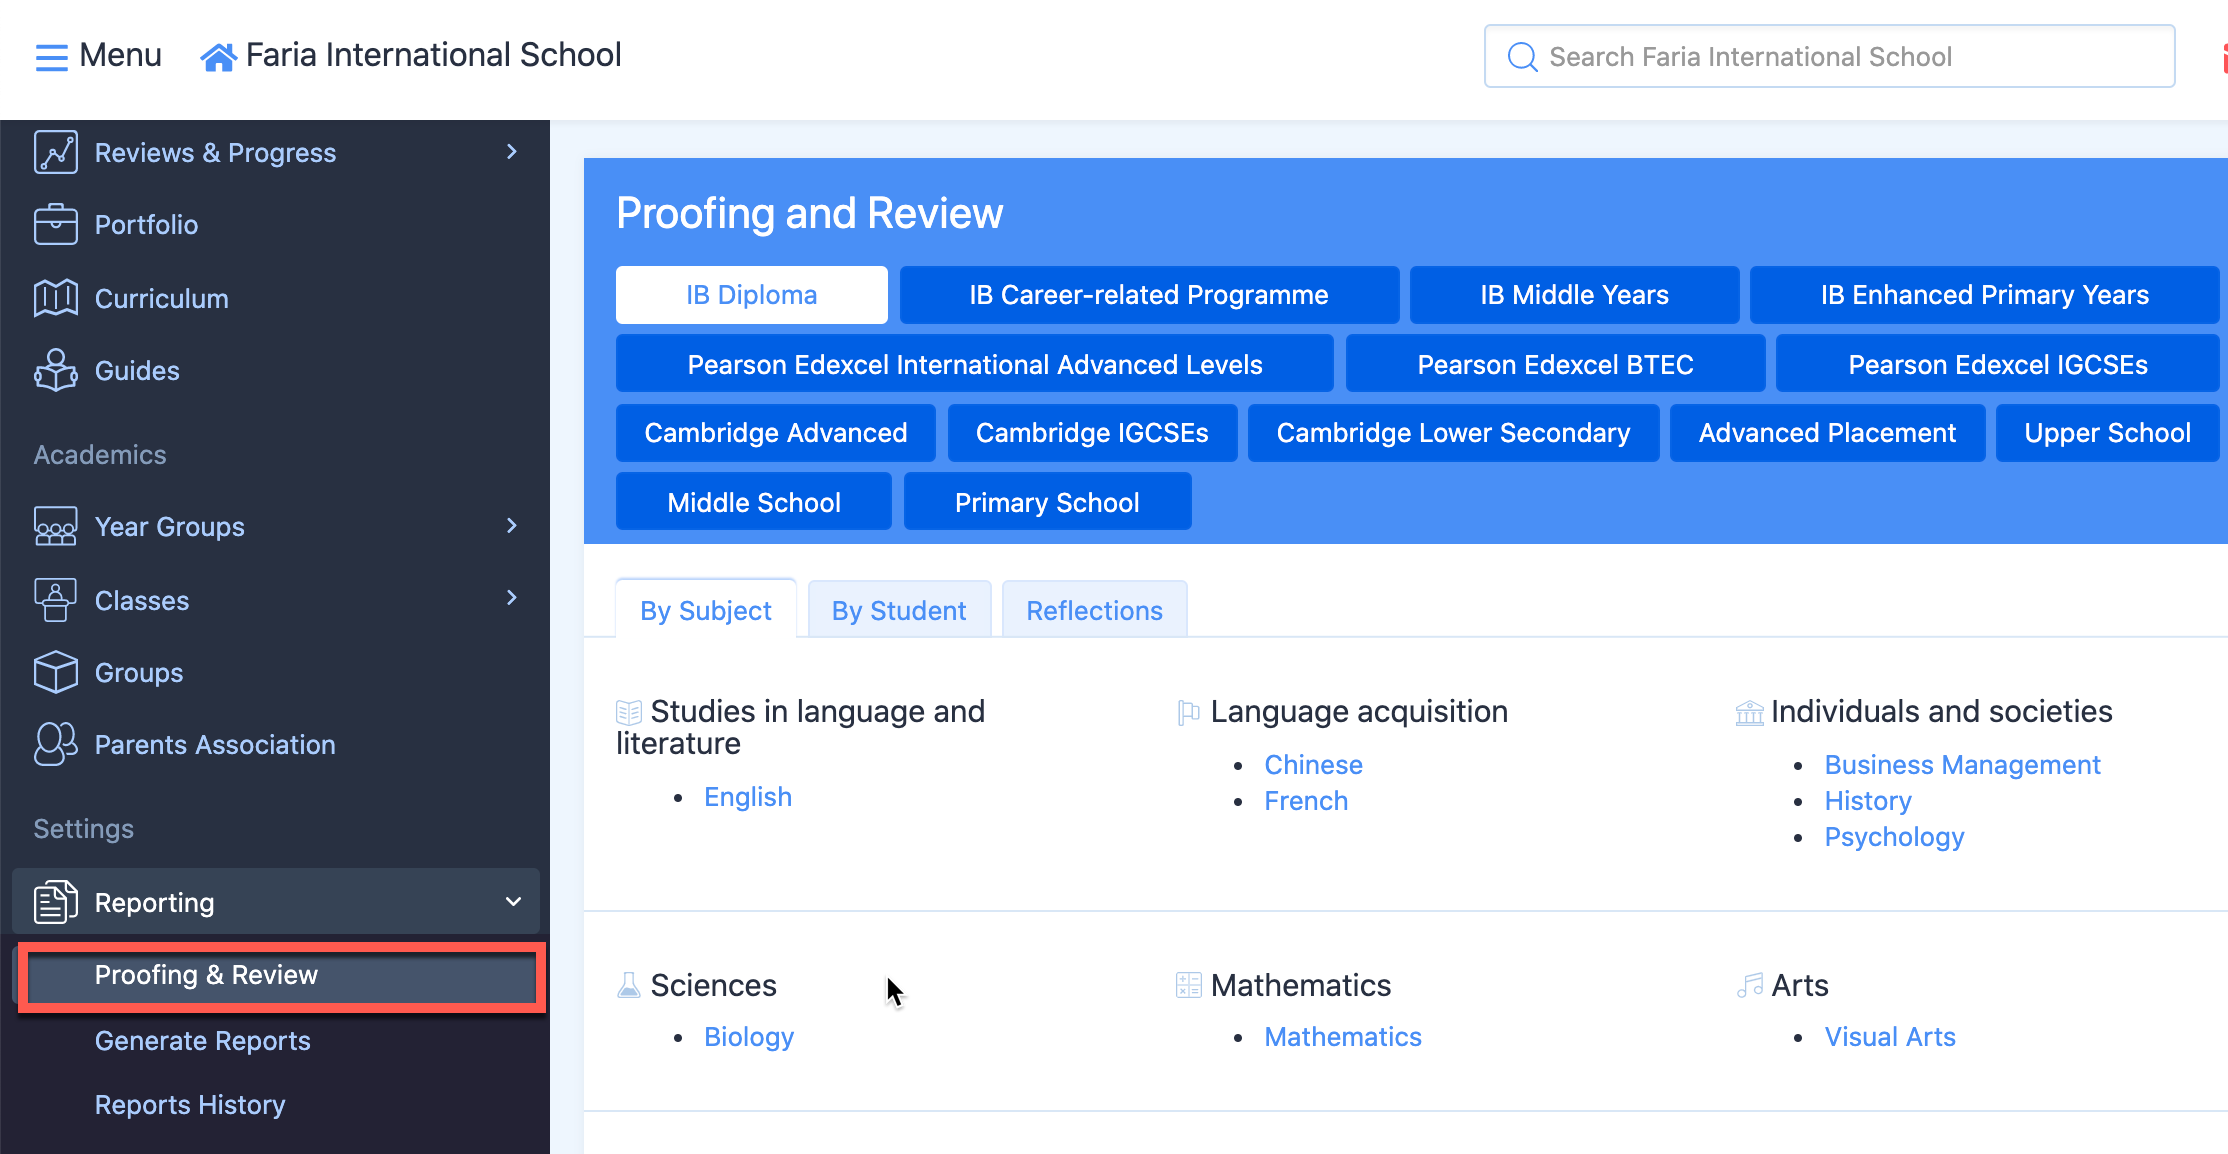Click the Groups cube icon

[x=55, y=672]
